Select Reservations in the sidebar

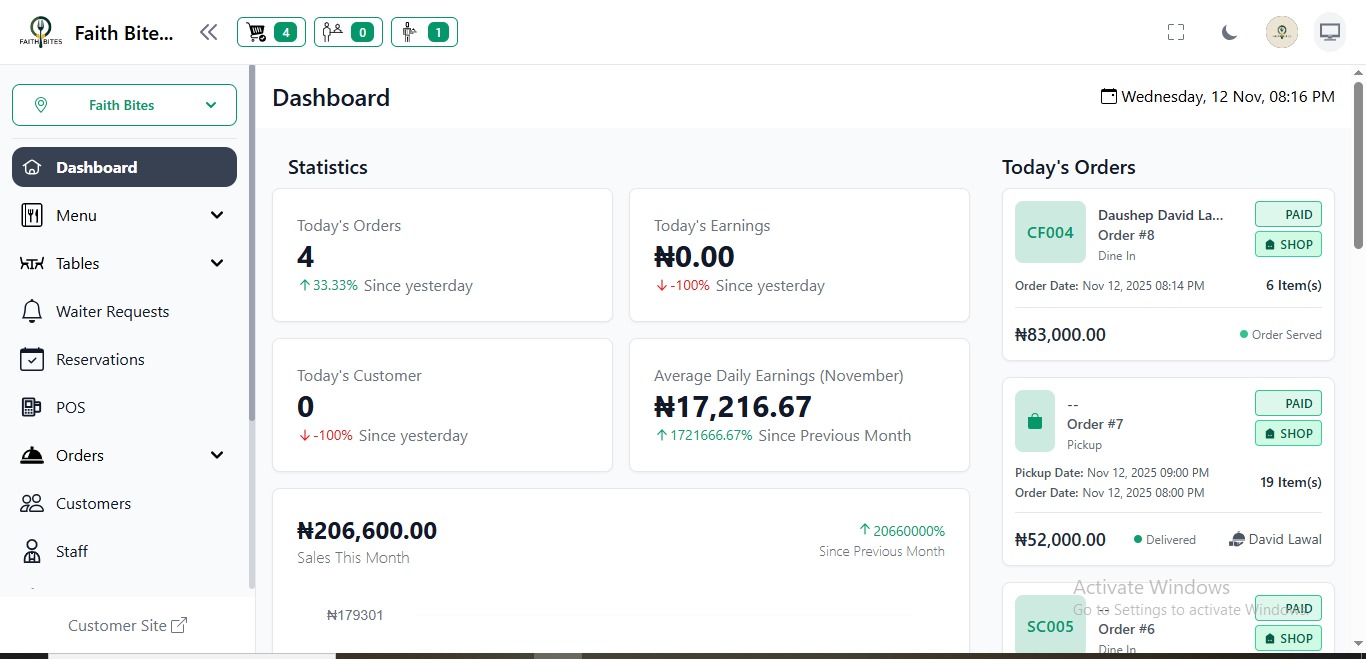pyautogui.click(x=100, y=359)
